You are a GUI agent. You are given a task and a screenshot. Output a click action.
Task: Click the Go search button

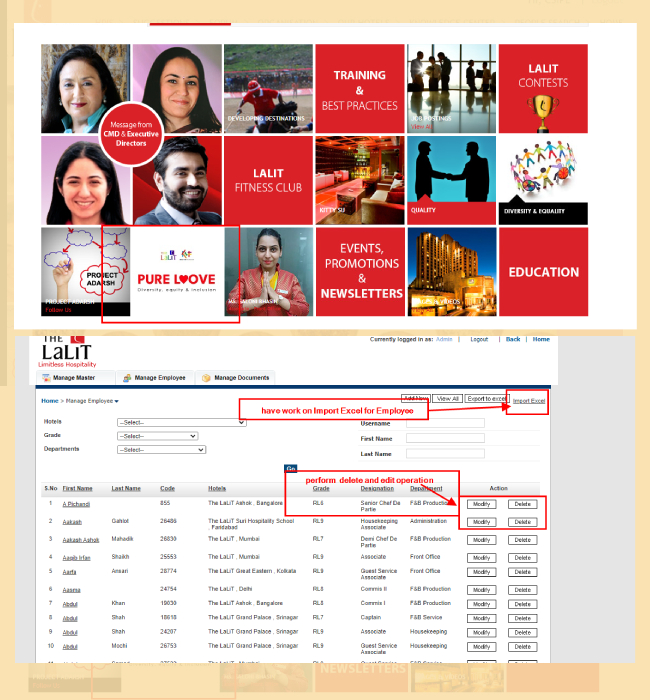(291, 468)
